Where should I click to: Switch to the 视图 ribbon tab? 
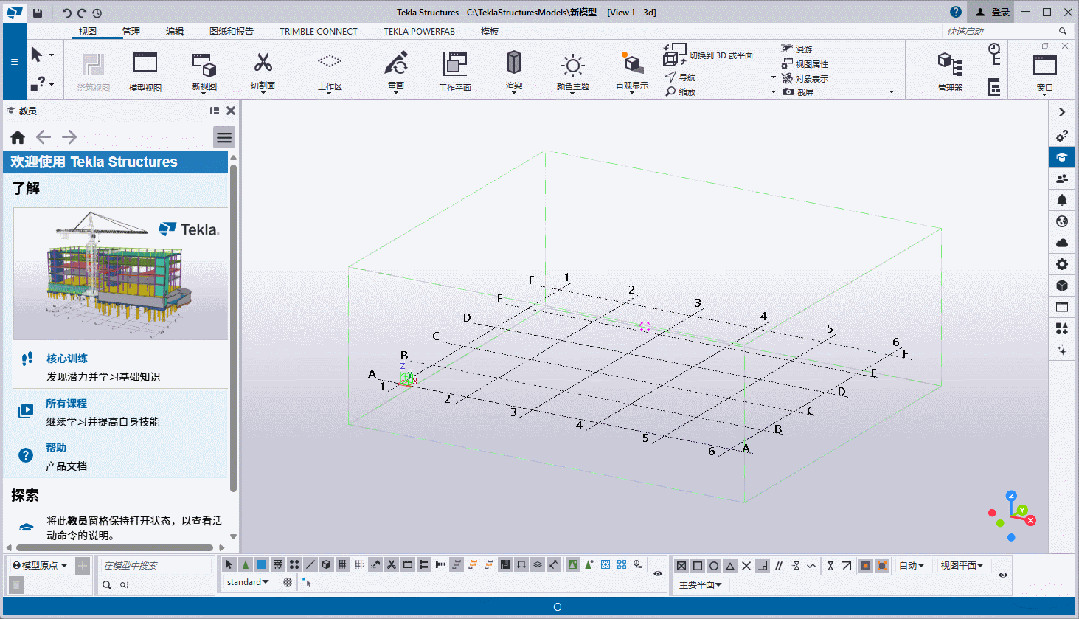(88, 31)
